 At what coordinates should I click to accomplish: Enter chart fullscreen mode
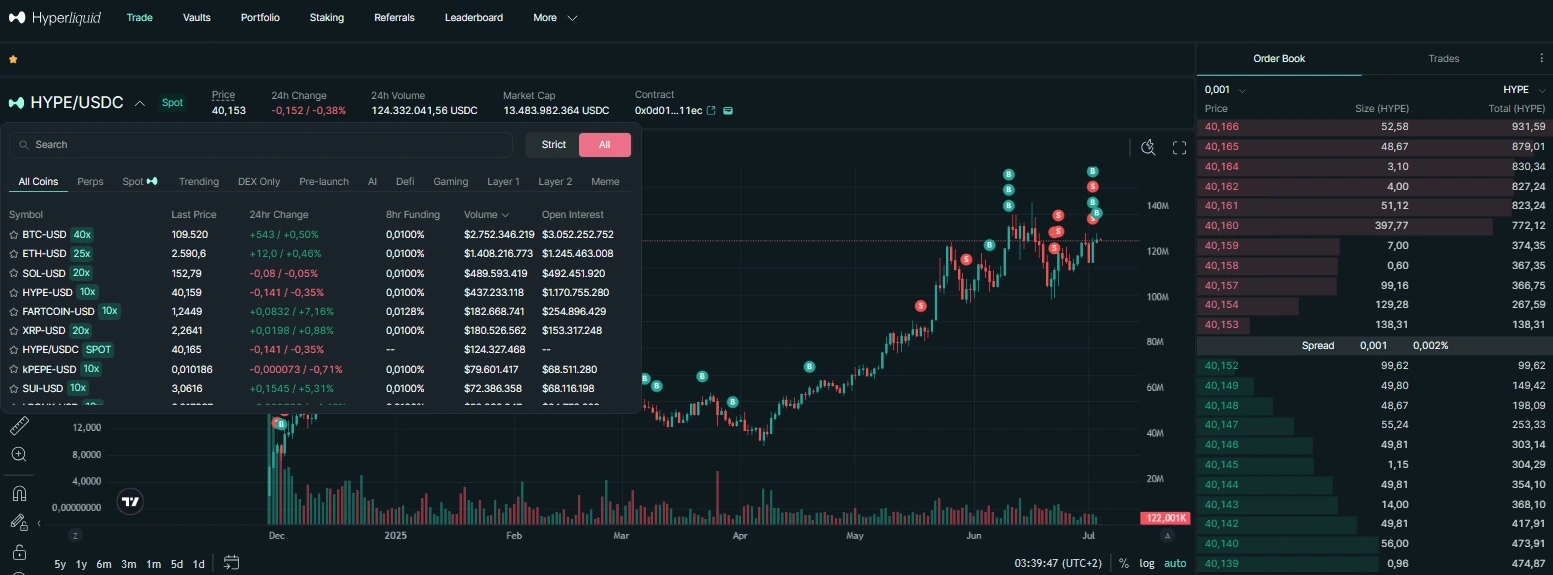pos(1179,148)
